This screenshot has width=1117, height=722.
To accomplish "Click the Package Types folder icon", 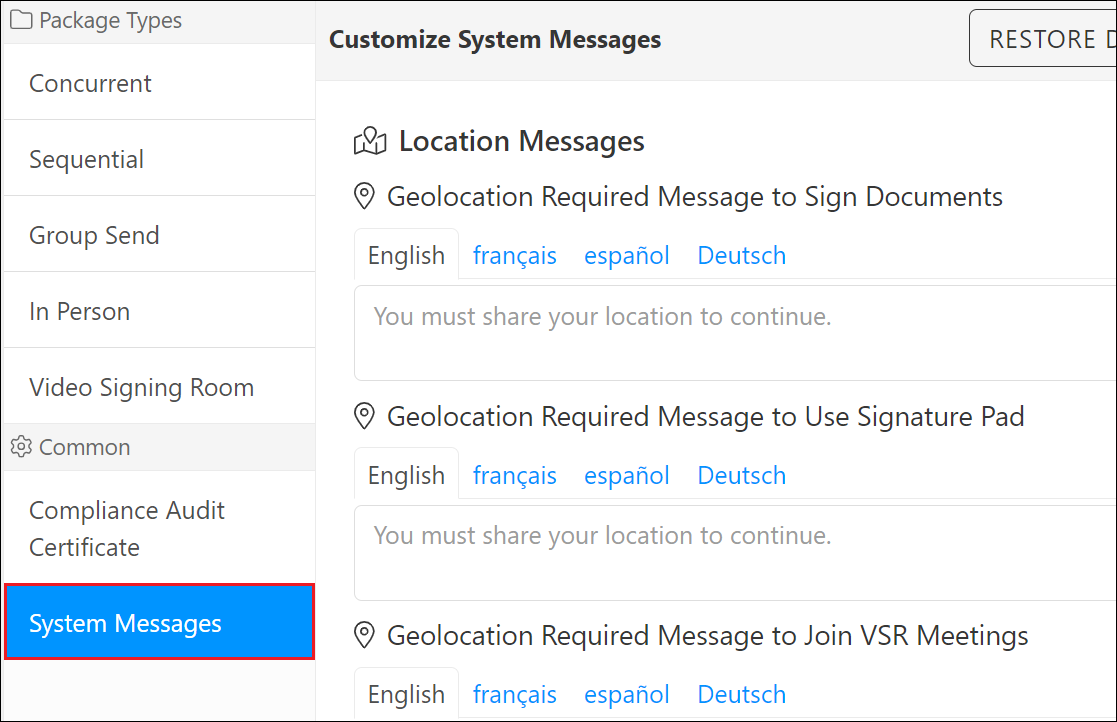I will click(x=22, y=20).
